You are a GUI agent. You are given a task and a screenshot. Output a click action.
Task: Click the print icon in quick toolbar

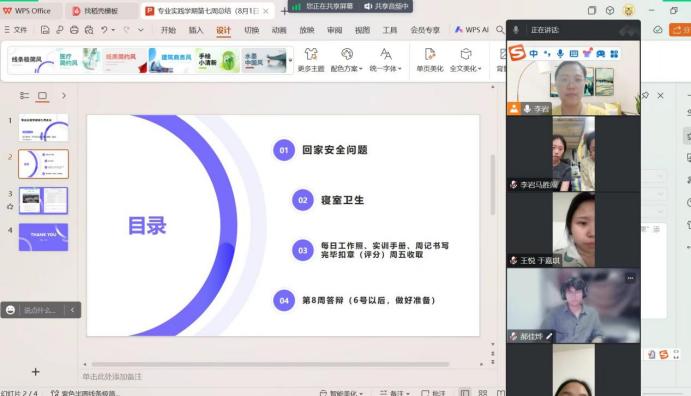74,30
